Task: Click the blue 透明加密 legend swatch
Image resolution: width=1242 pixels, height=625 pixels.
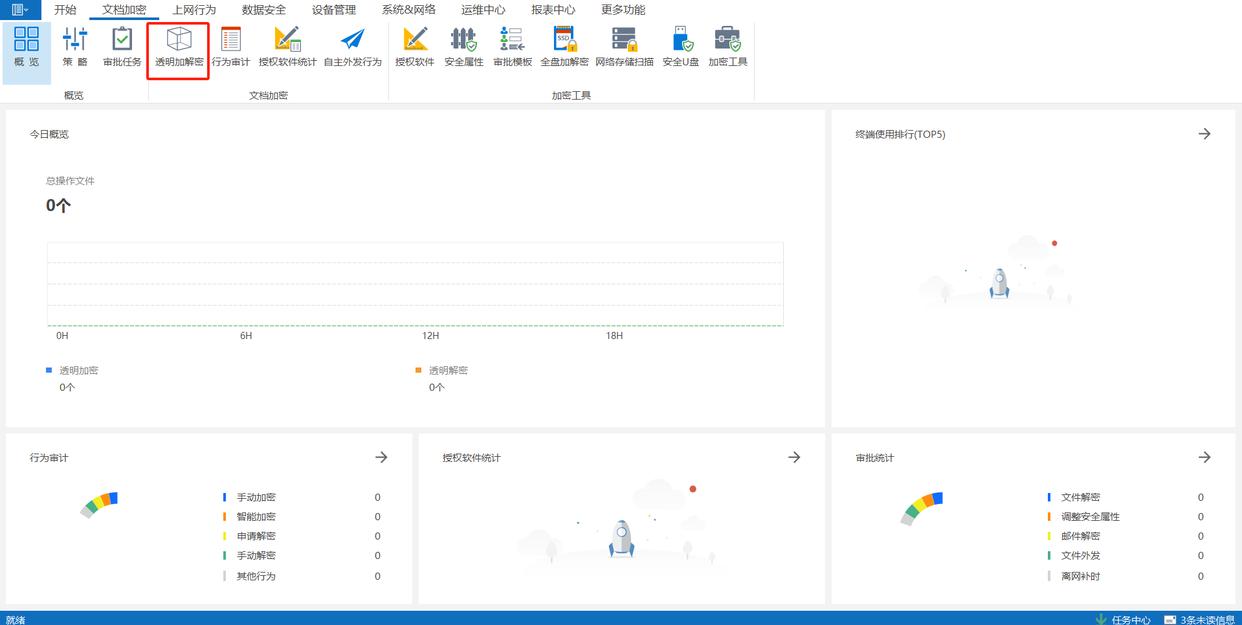Action: click(x=49, y=370)
